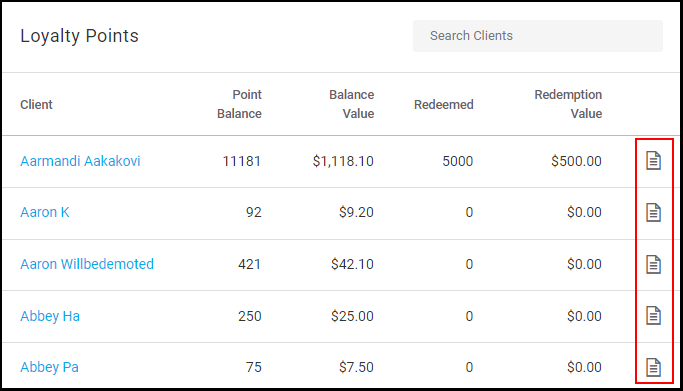Sort by Client column header
This screenshot has width=683, height=391.
click(36, 104)
